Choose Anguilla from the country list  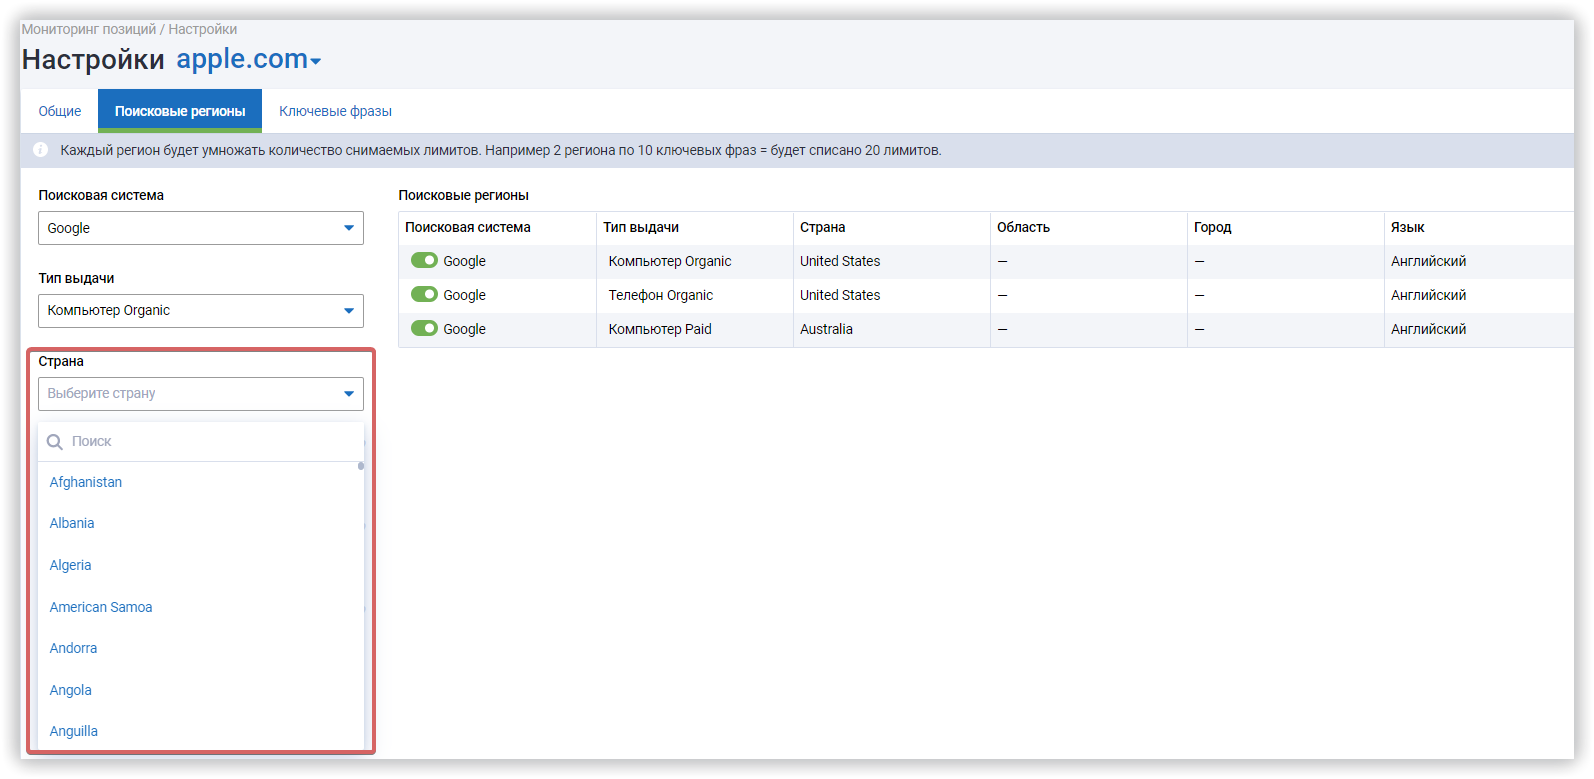click(74, 731)
